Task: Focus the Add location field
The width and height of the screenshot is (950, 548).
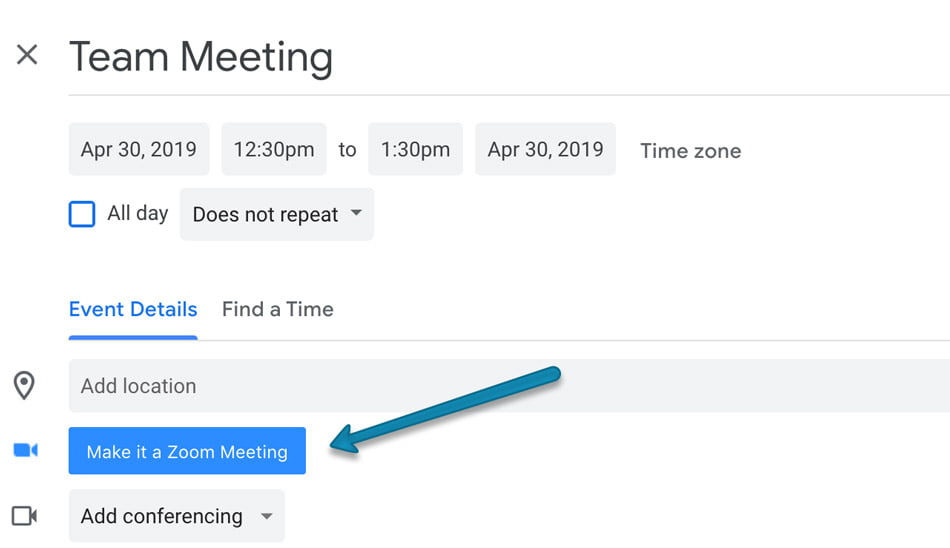Action: [509, 386]
